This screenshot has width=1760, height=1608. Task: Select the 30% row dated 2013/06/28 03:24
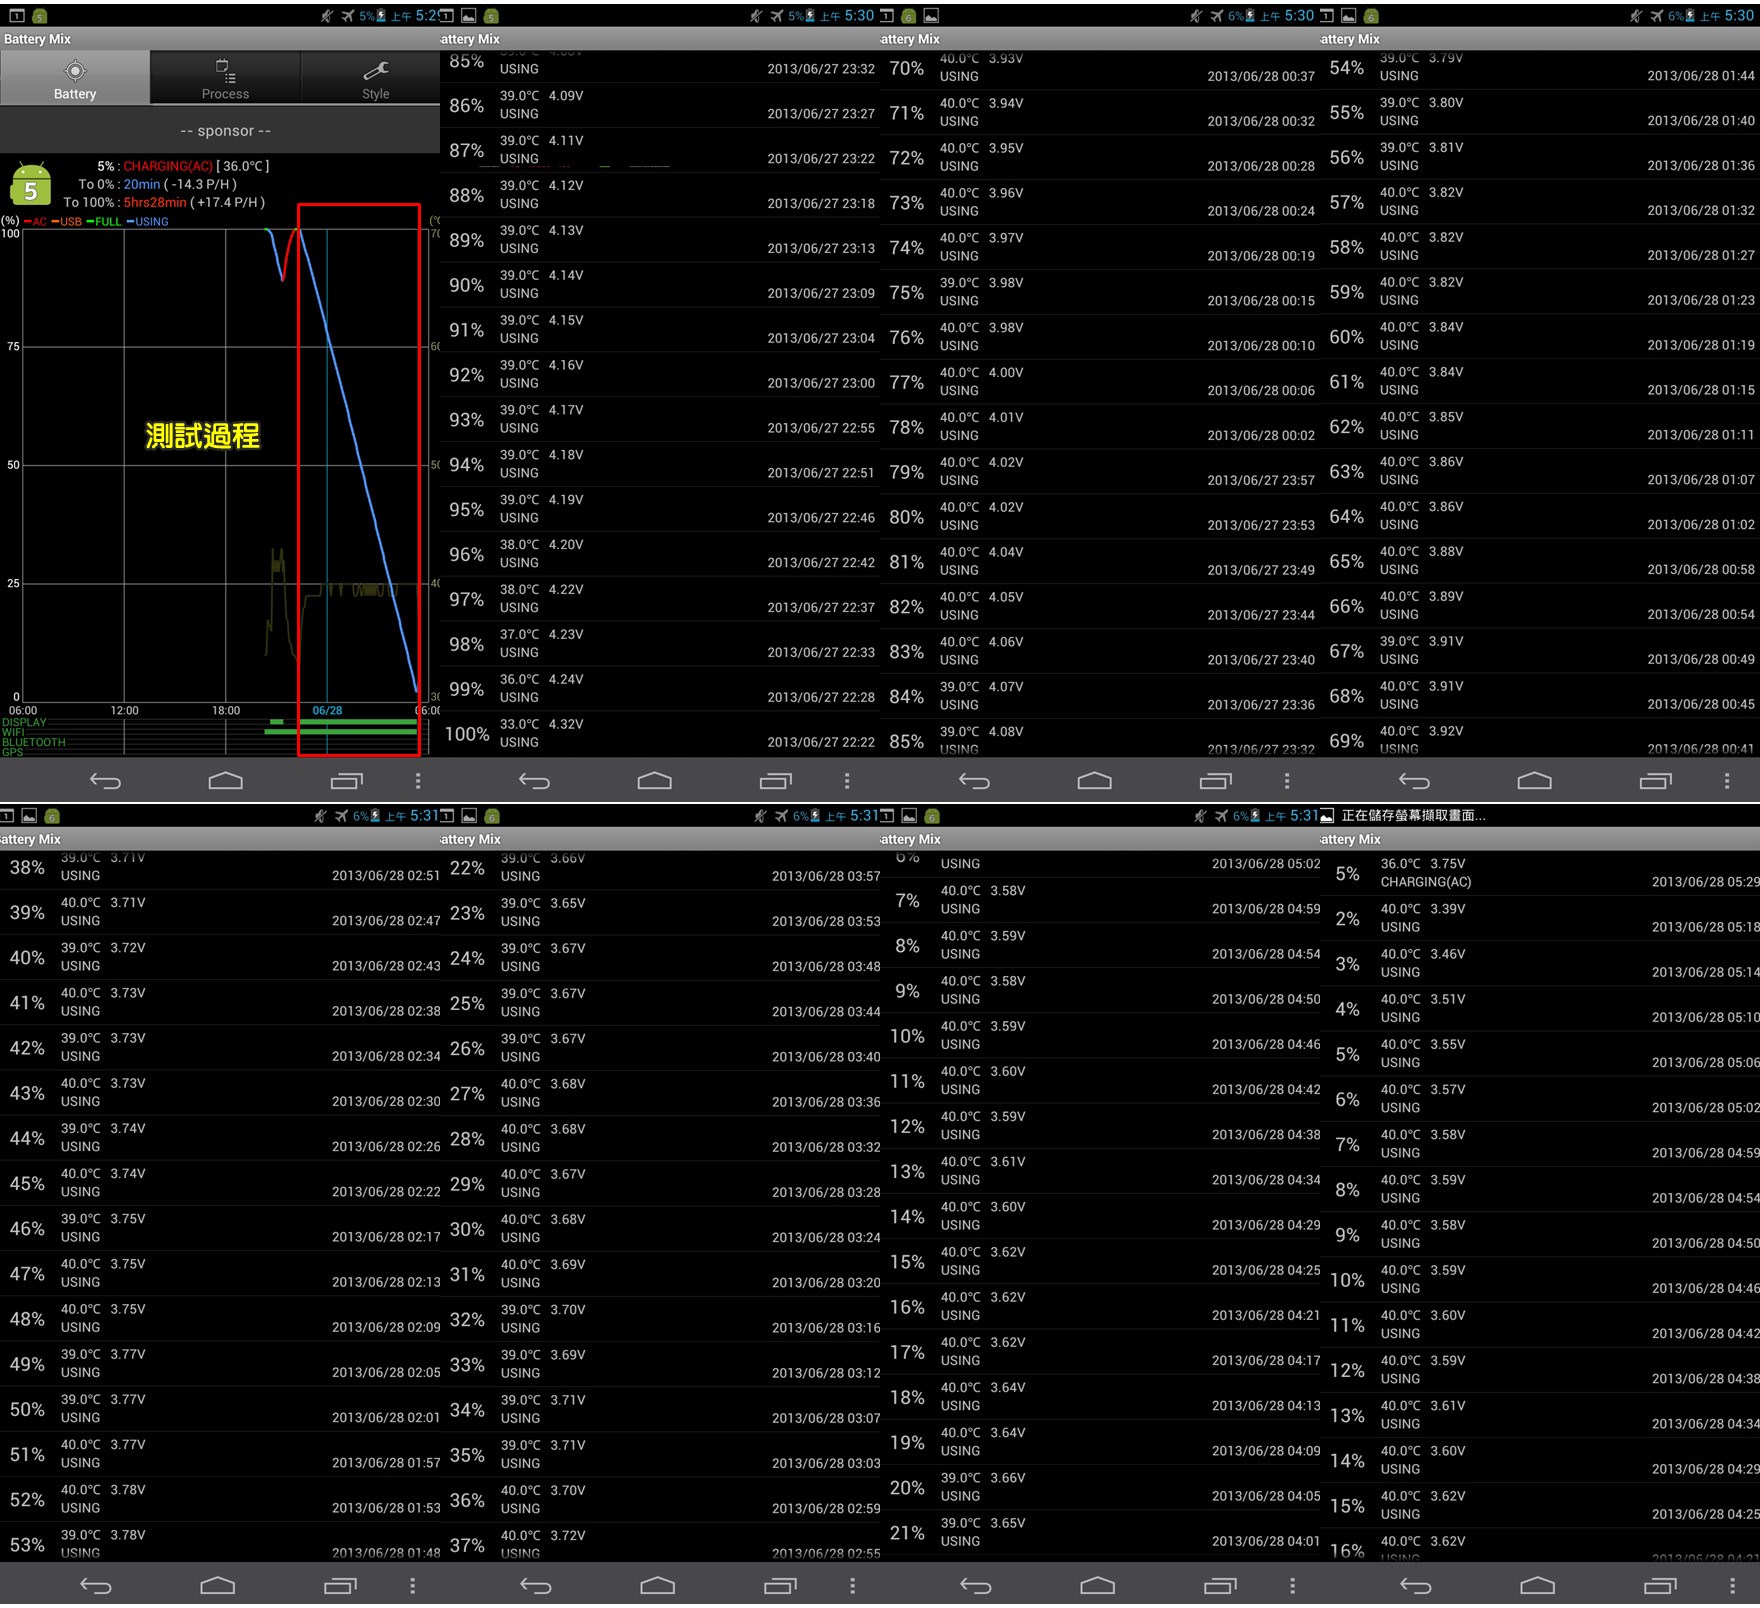coord(660,1229)
